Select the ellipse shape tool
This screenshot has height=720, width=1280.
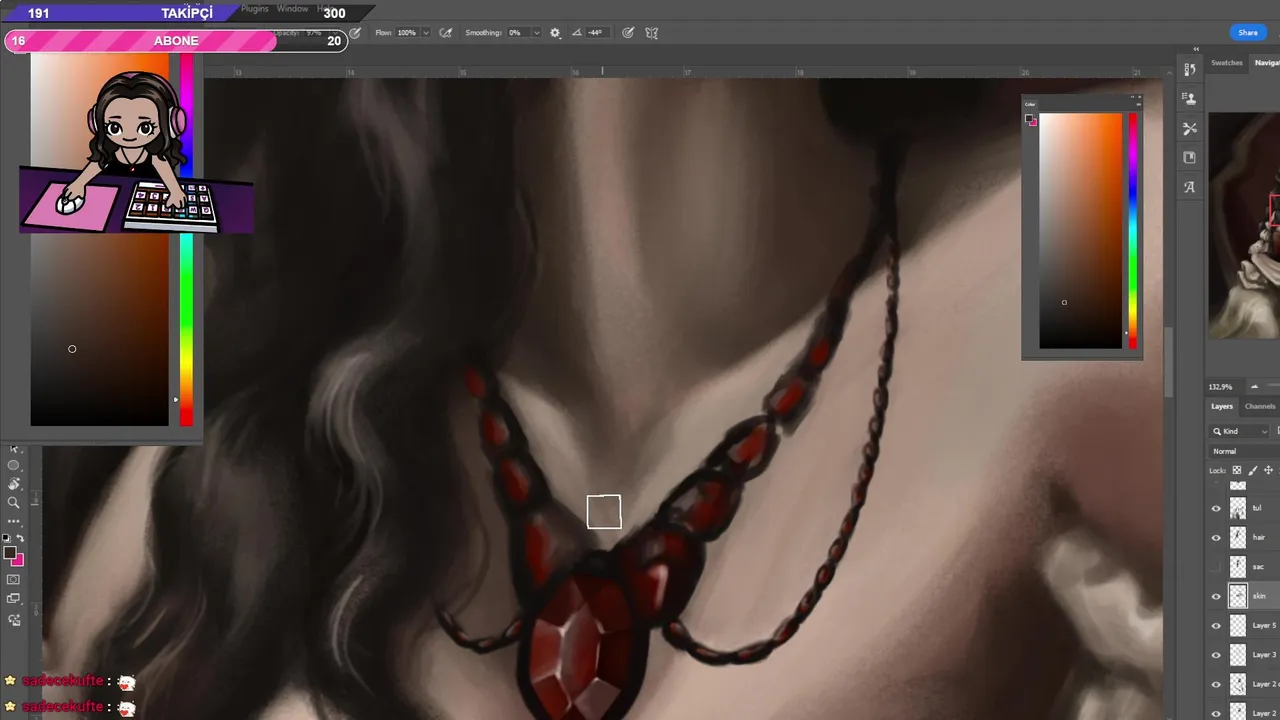pos(13,466)
